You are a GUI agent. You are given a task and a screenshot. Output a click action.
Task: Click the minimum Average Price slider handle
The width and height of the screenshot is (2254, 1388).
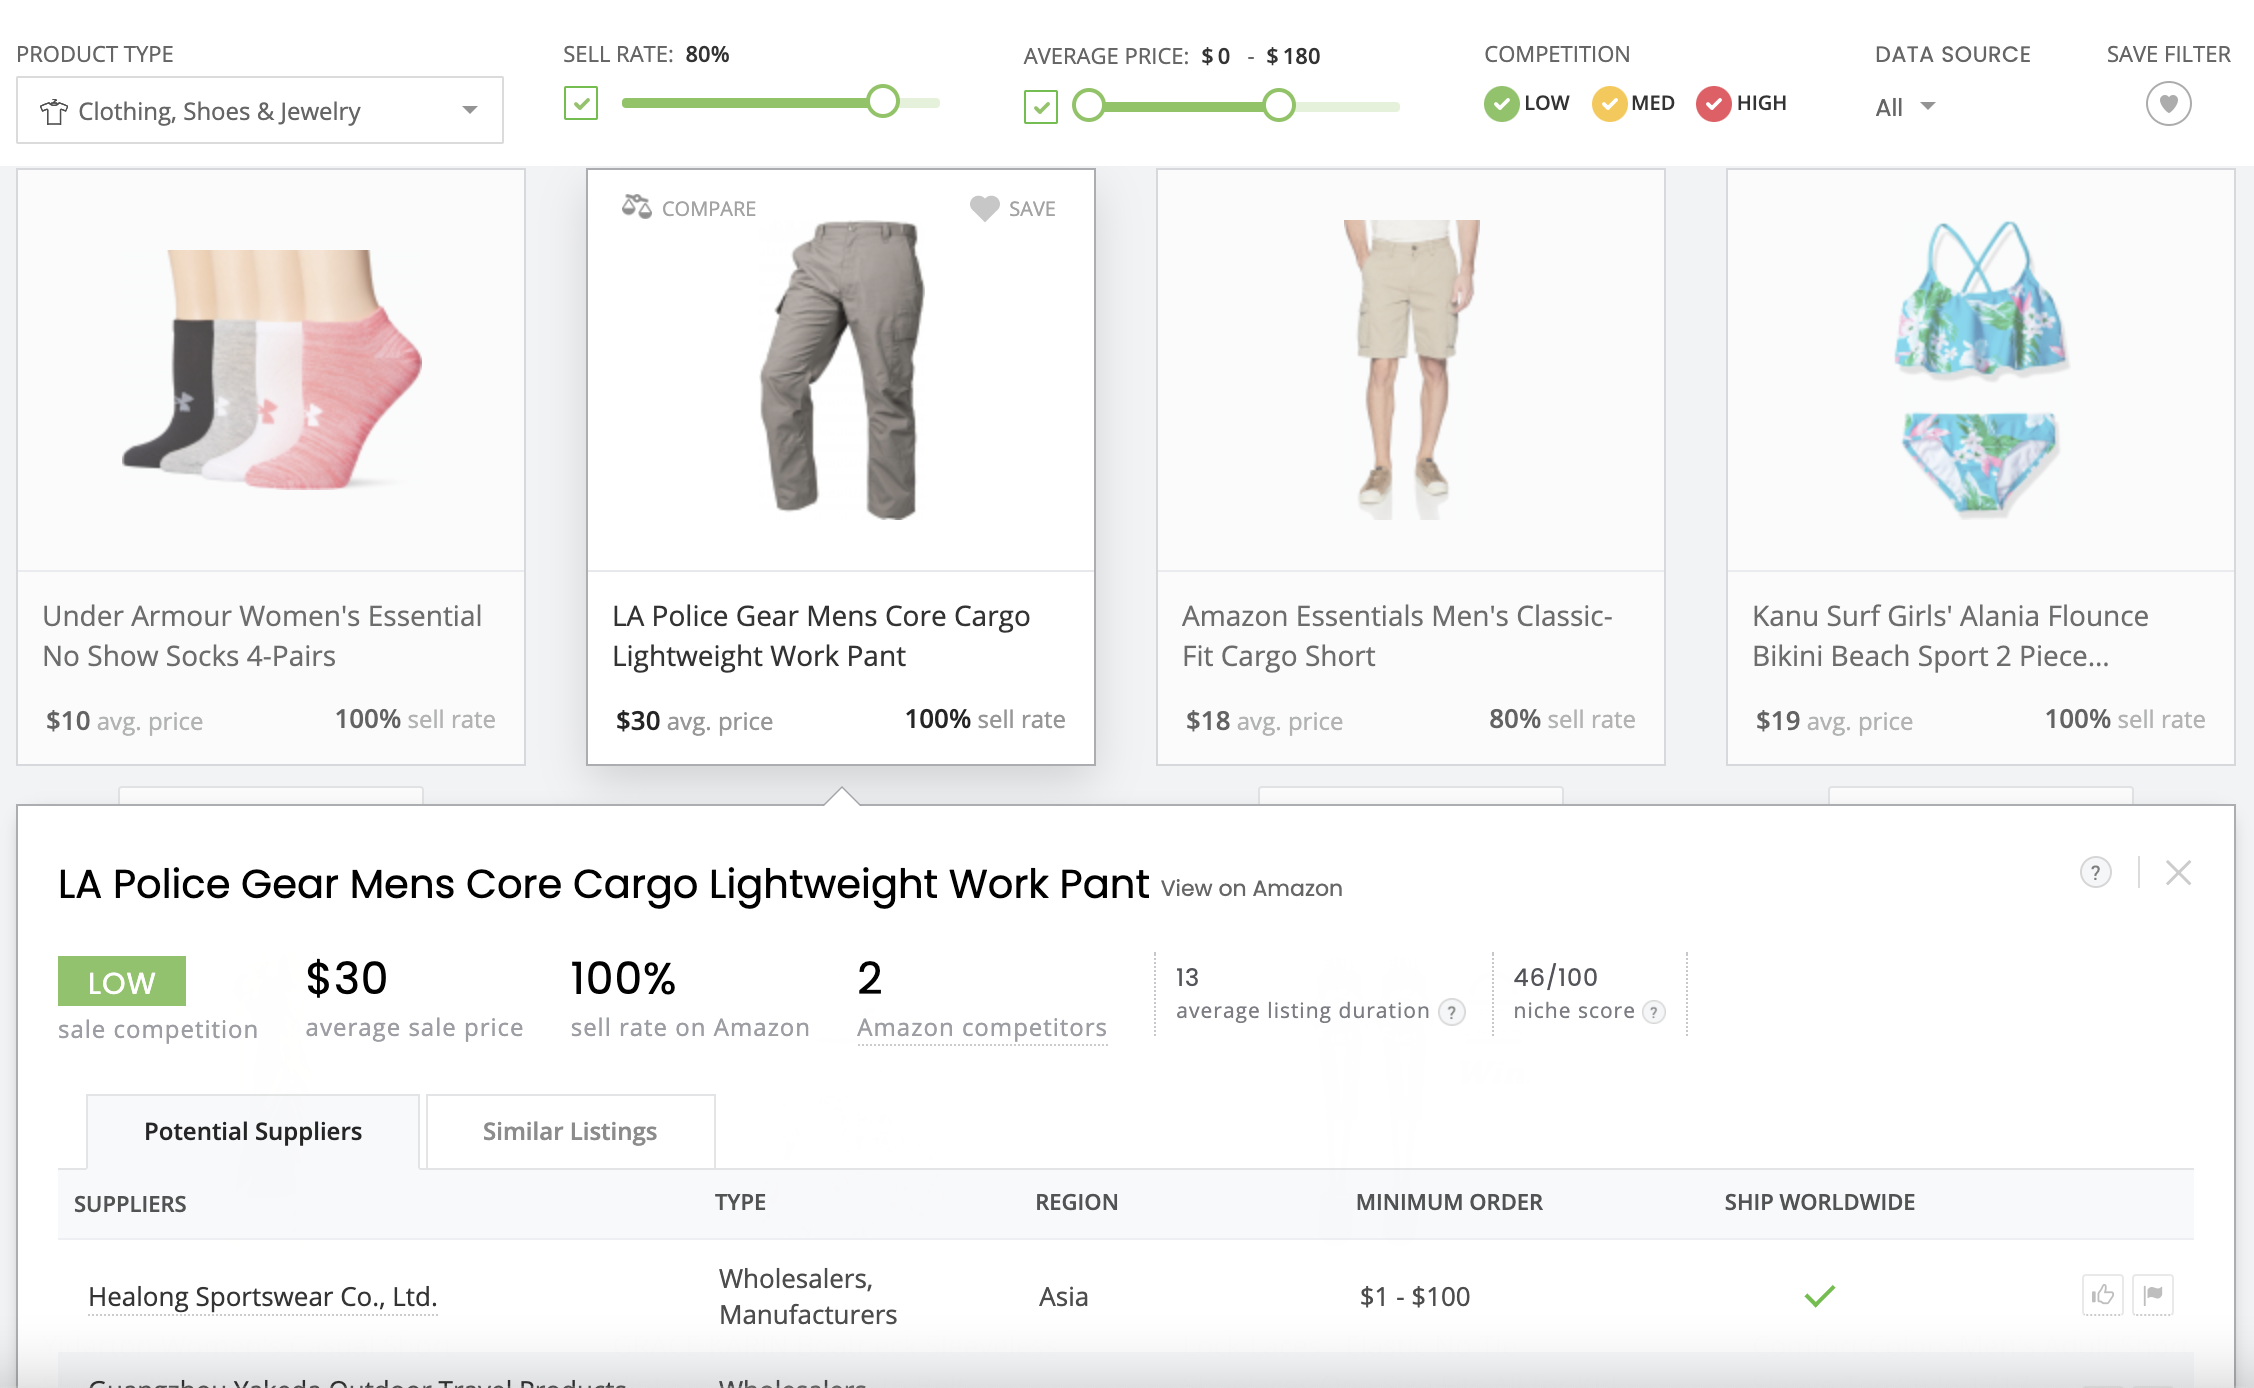pyautogui.click(x=1089, y=105)
